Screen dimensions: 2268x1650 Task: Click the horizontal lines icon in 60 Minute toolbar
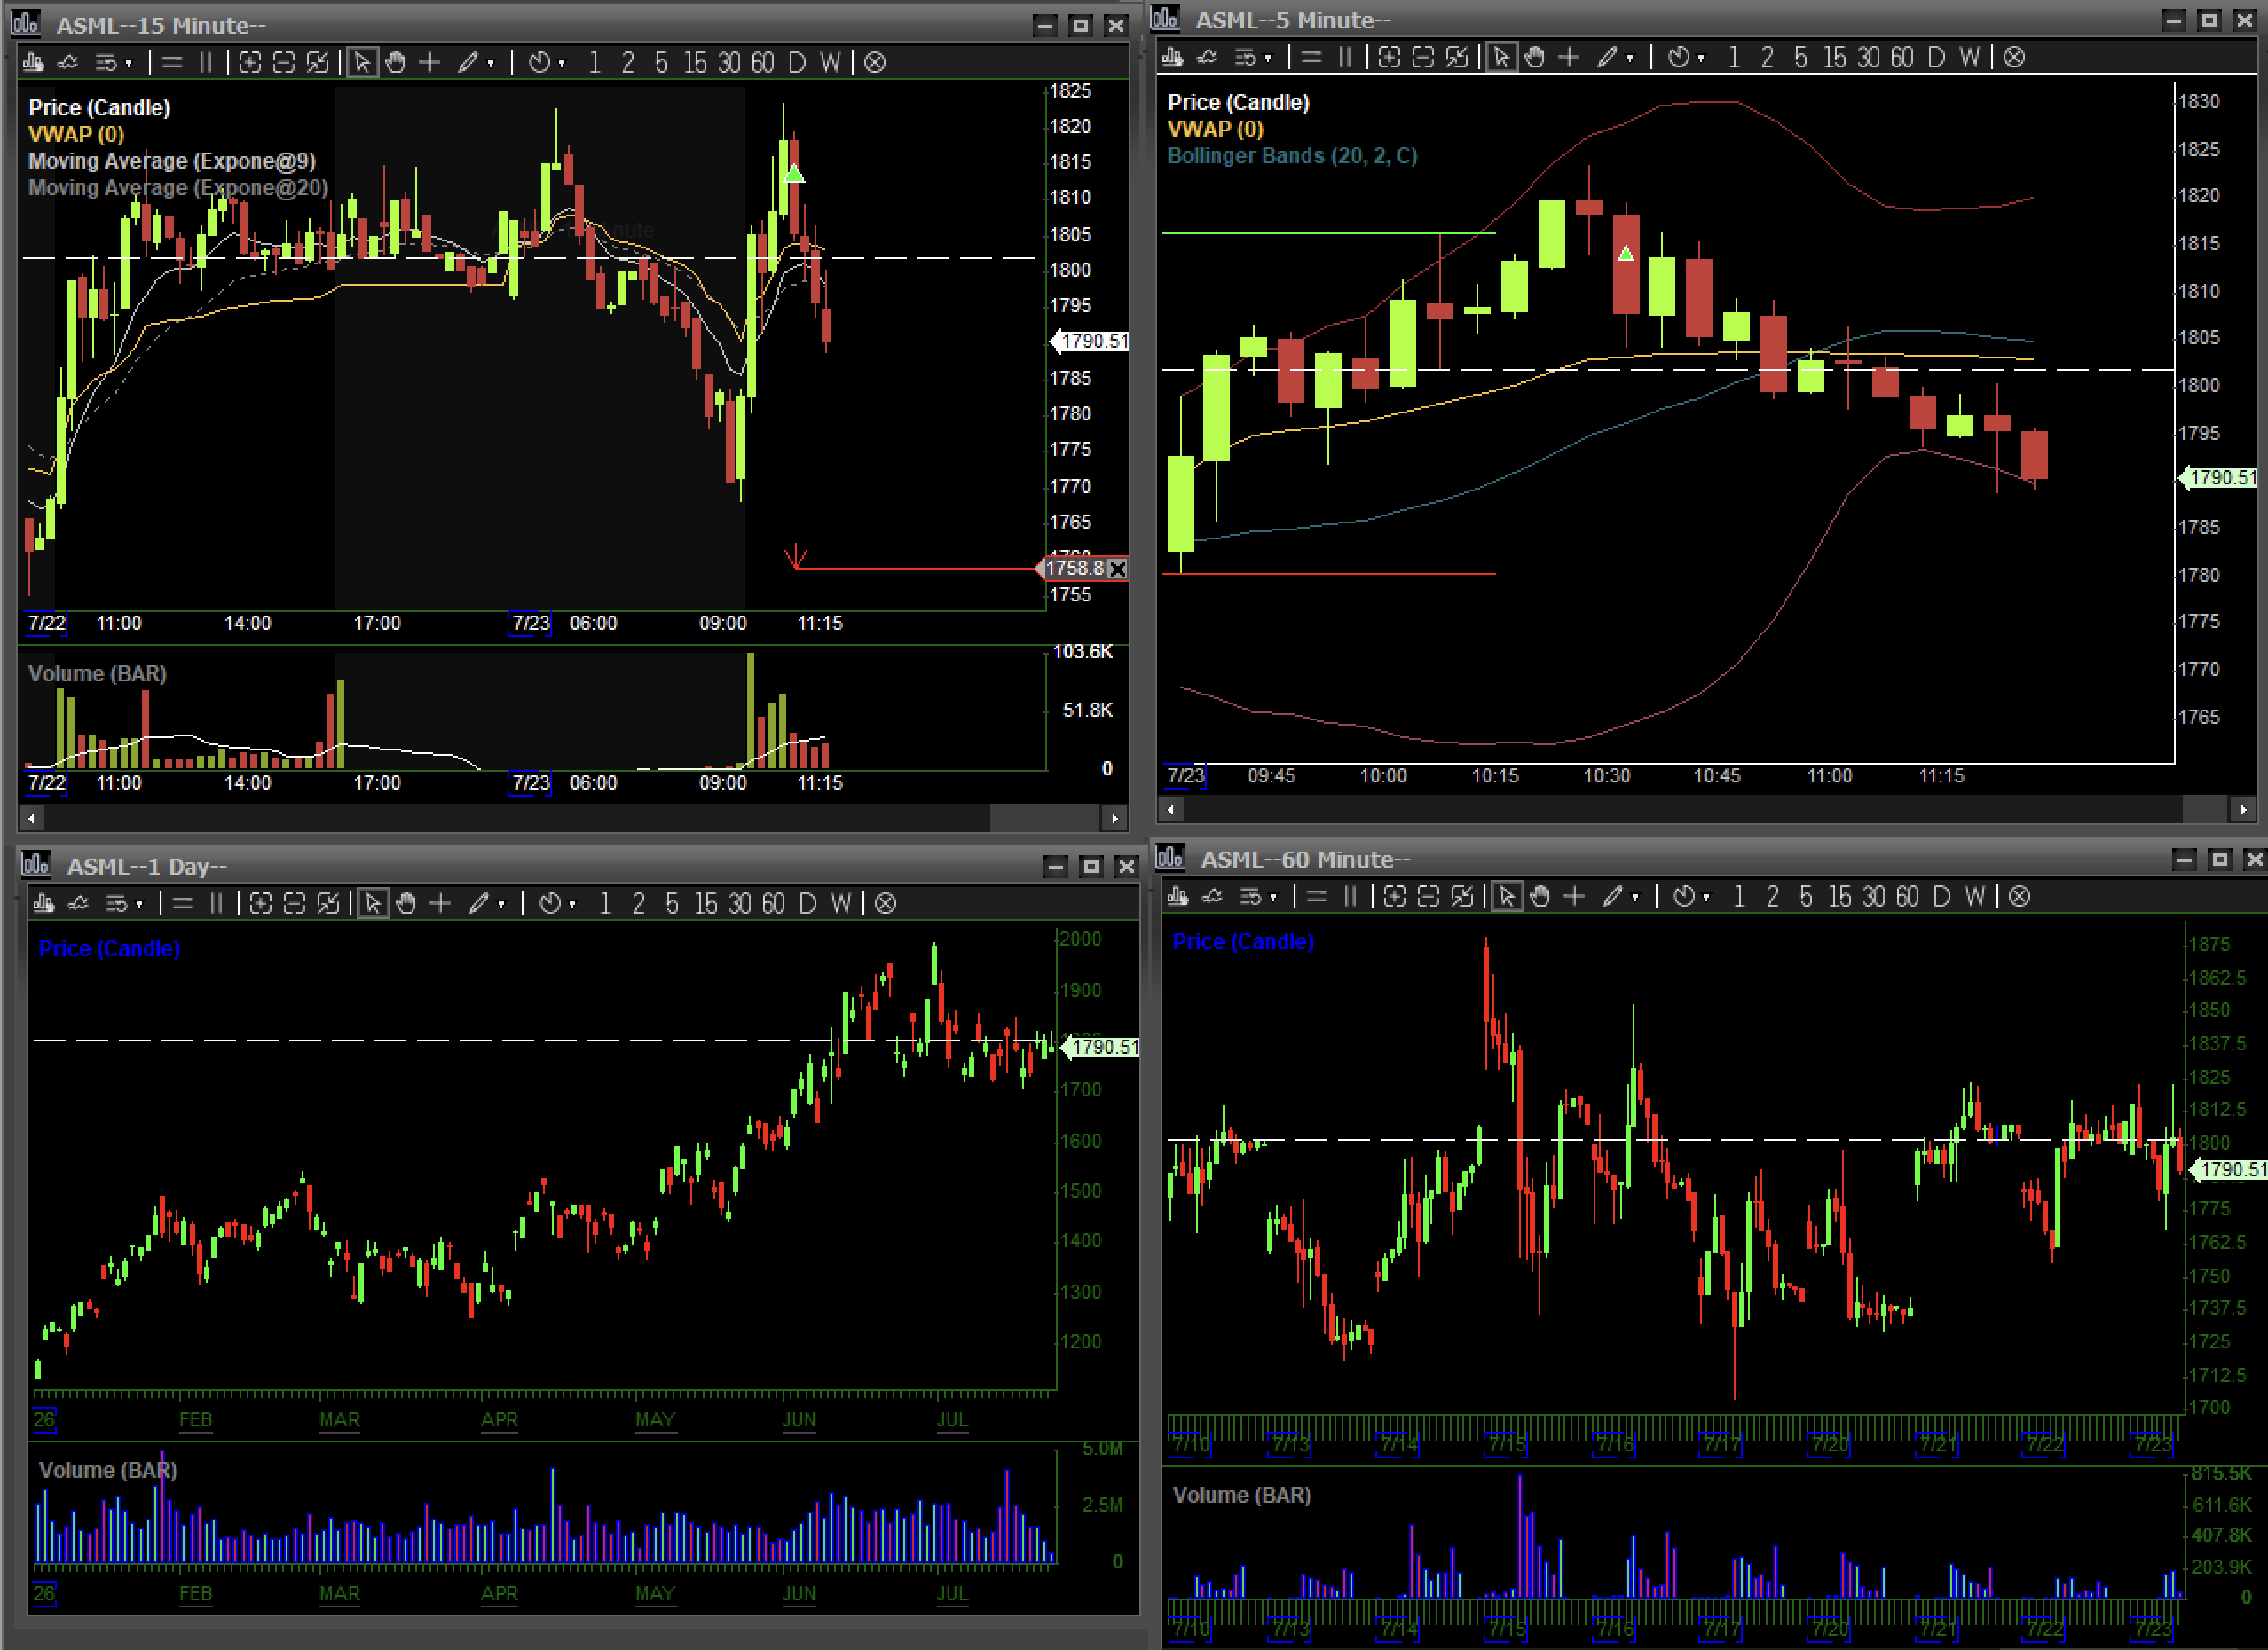coord(1316,897)
